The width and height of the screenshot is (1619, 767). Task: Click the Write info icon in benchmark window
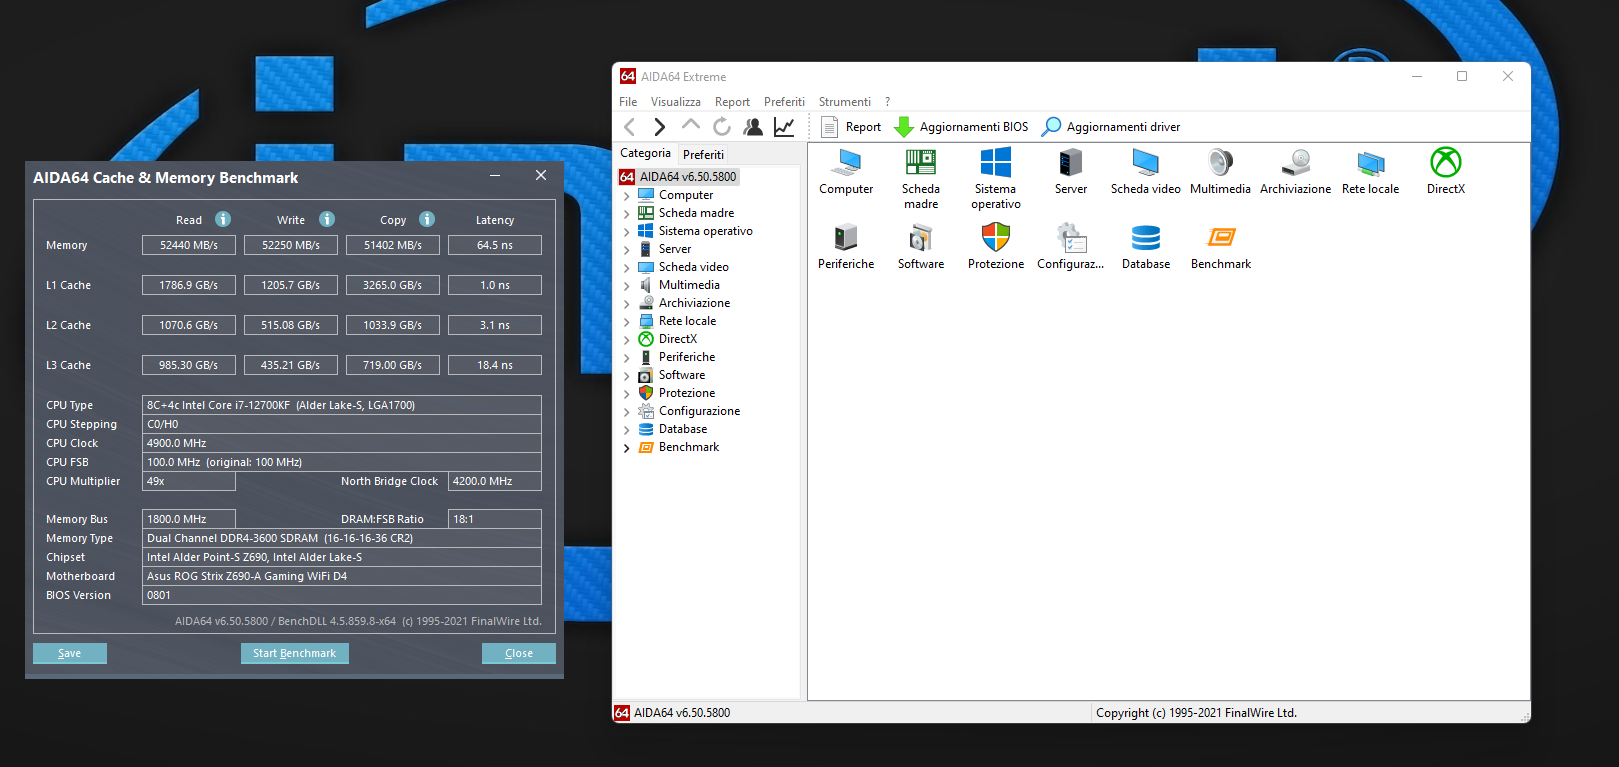tap(327, 219)
